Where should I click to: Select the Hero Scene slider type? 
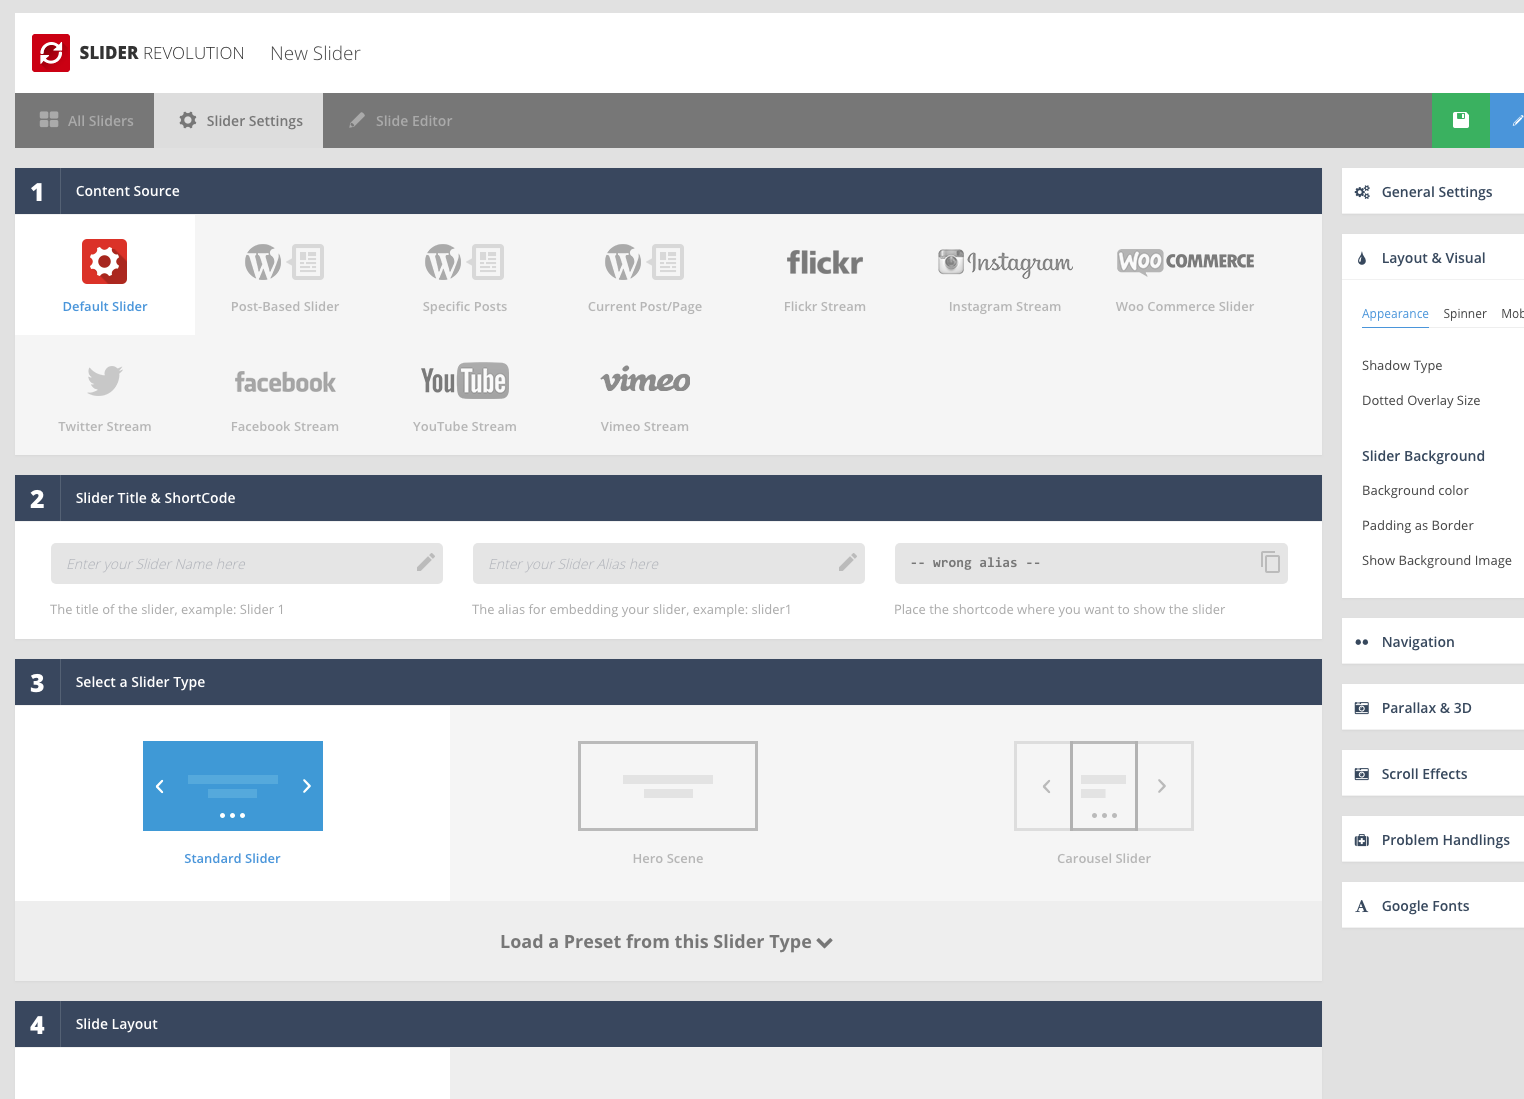click(x=668, y=803)
